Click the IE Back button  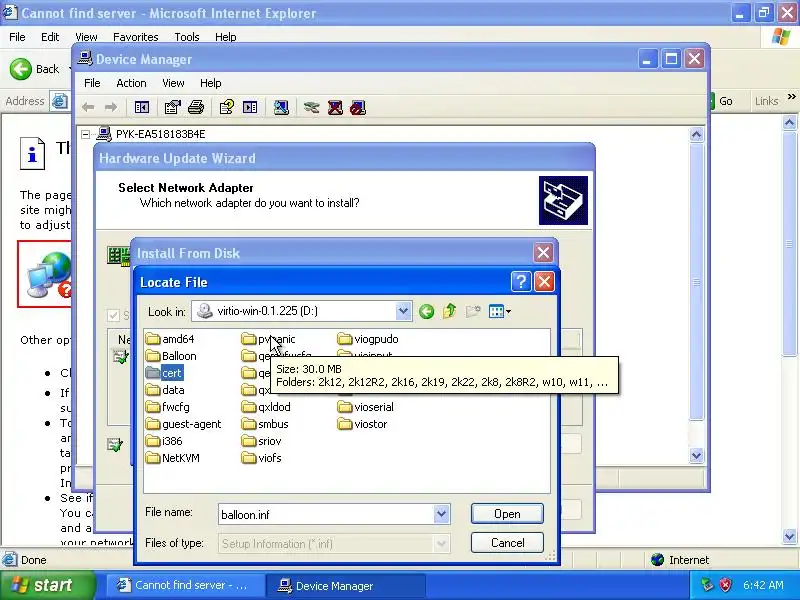35,69
